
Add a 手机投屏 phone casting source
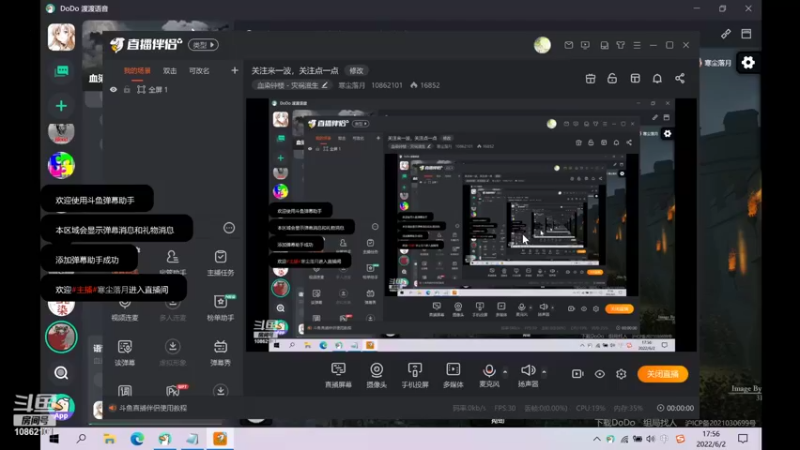pos(415,374)
